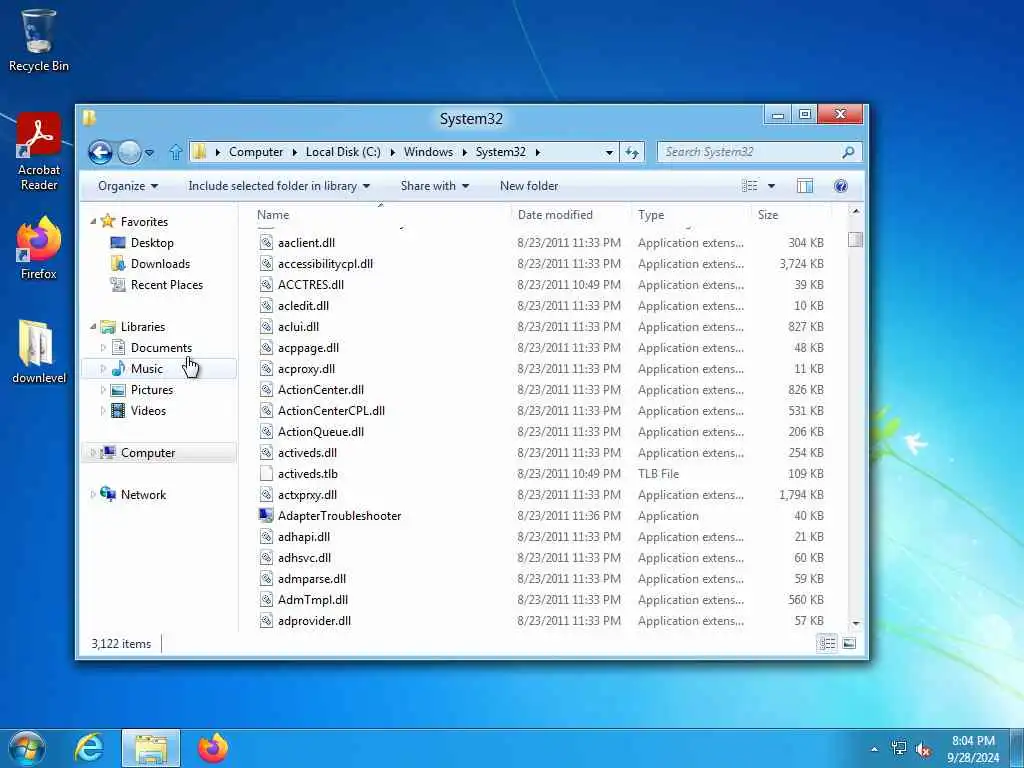Select Acrobat Reader desktop shortcut
Image resolution: width=1024 pixels, height=768 pixels.
tap(39, 152)
